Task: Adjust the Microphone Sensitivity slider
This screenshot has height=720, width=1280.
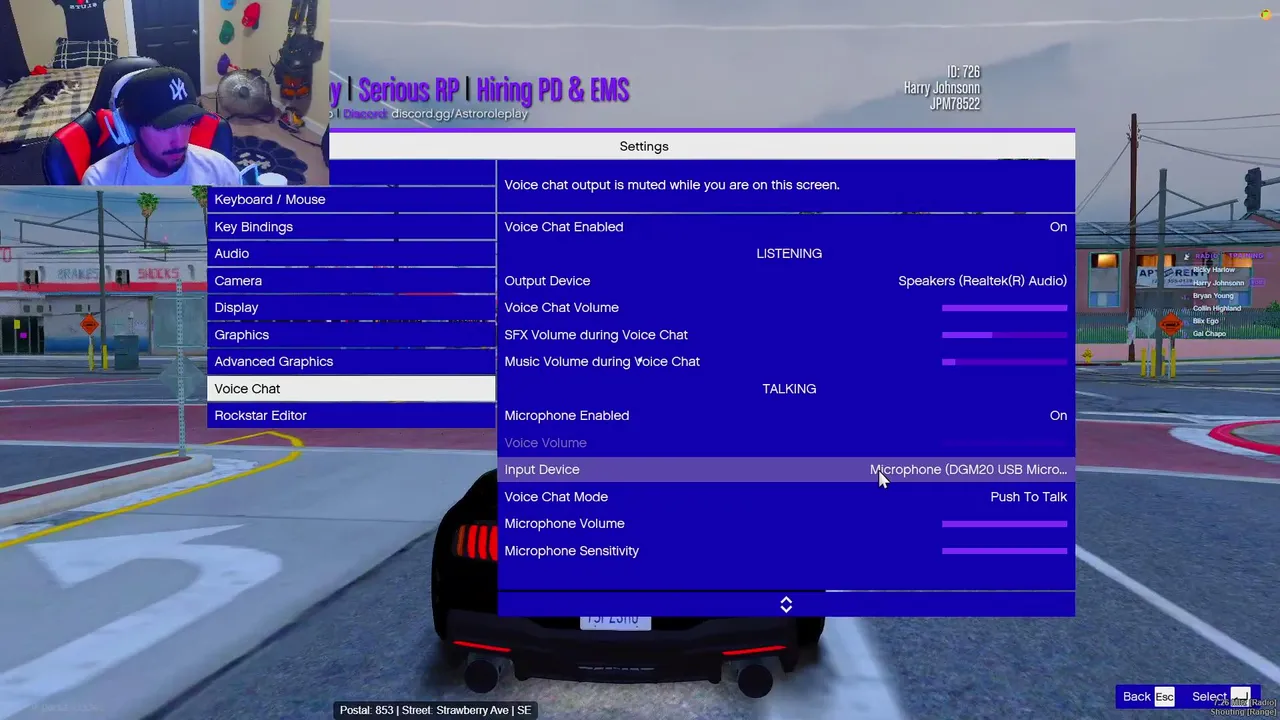Action: pos(1004,551)
